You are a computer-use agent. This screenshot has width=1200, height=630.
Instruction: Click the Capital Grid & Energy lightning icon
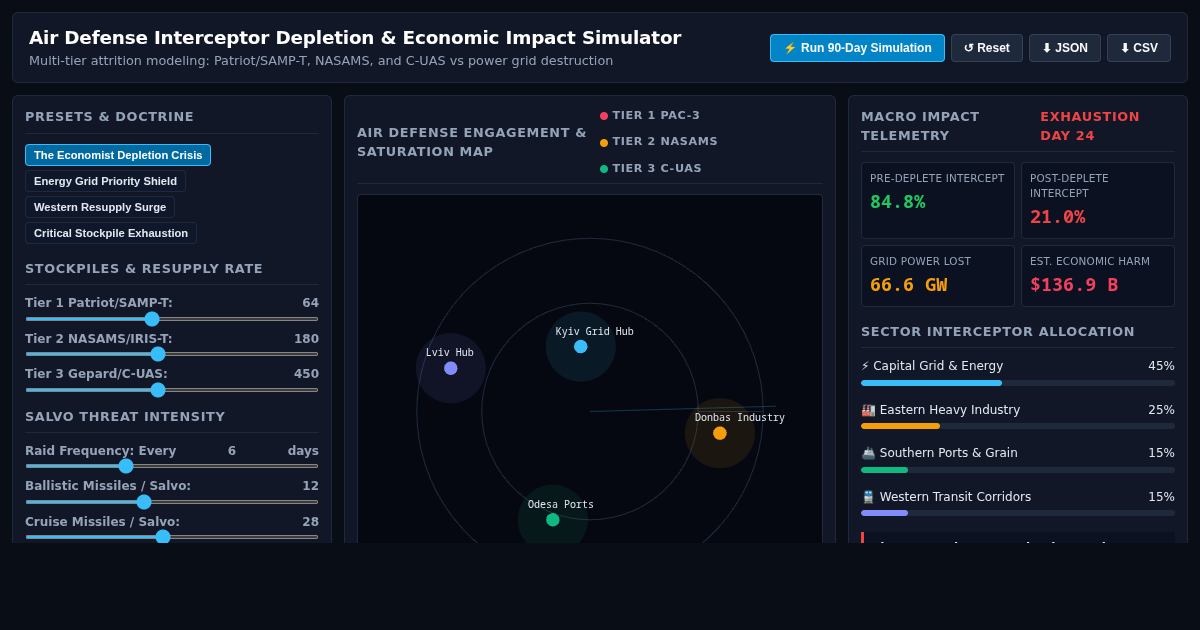[x=865, y=366]
